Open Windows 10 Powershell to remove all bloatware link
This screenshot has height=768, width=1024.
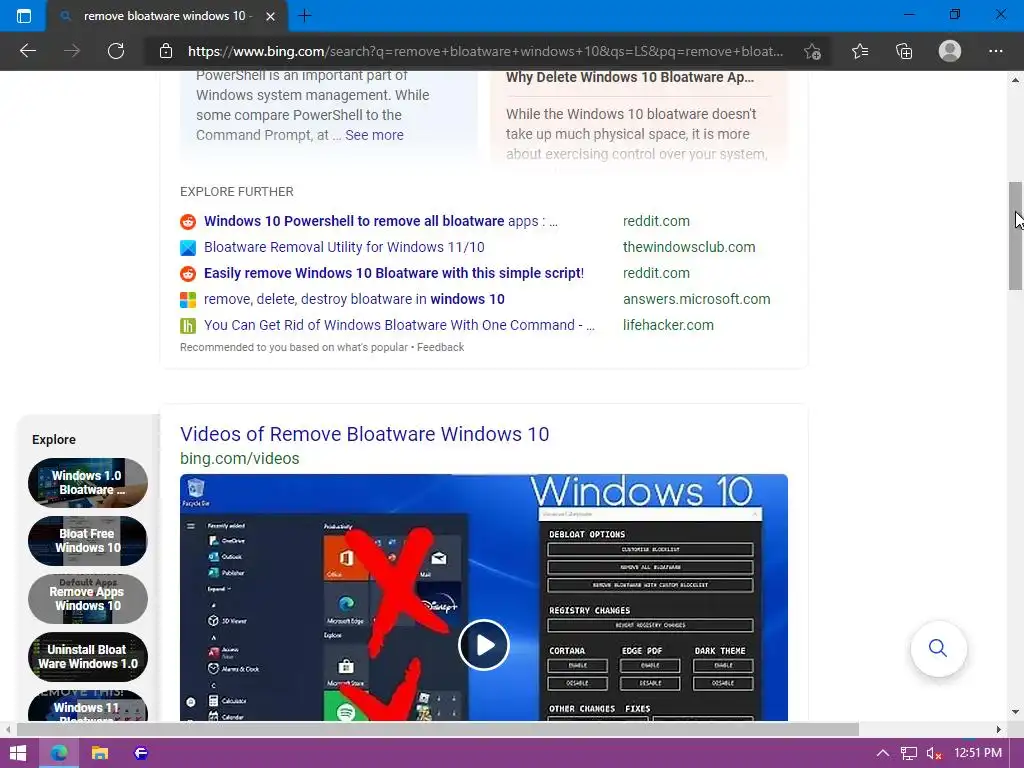(x=381, y=221)
